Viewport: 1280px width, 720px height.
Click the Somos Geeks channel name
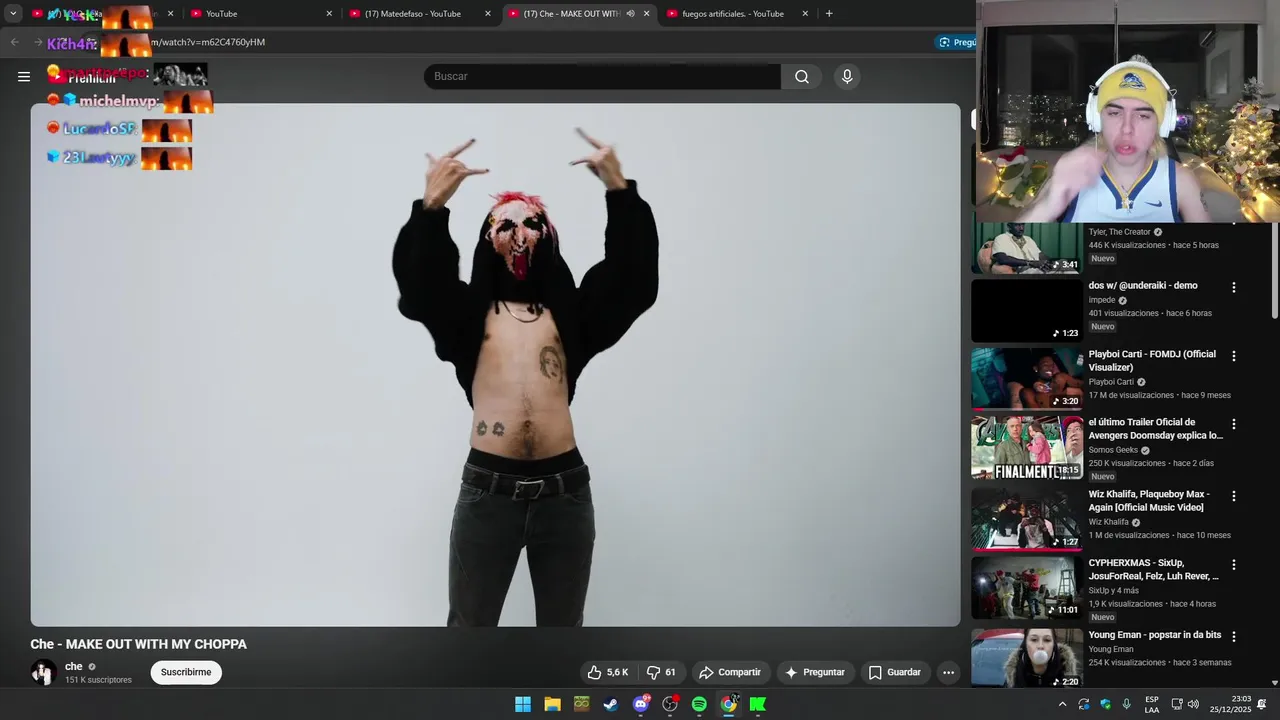[x=1113, y=450]
